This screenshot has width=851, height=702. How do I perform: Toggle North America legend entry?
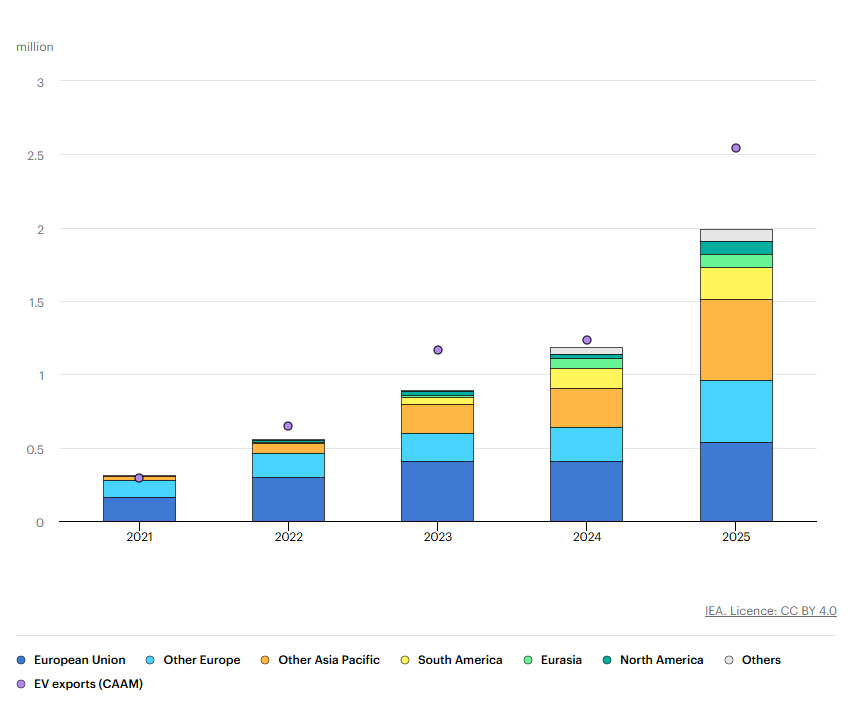click(653, 660)
